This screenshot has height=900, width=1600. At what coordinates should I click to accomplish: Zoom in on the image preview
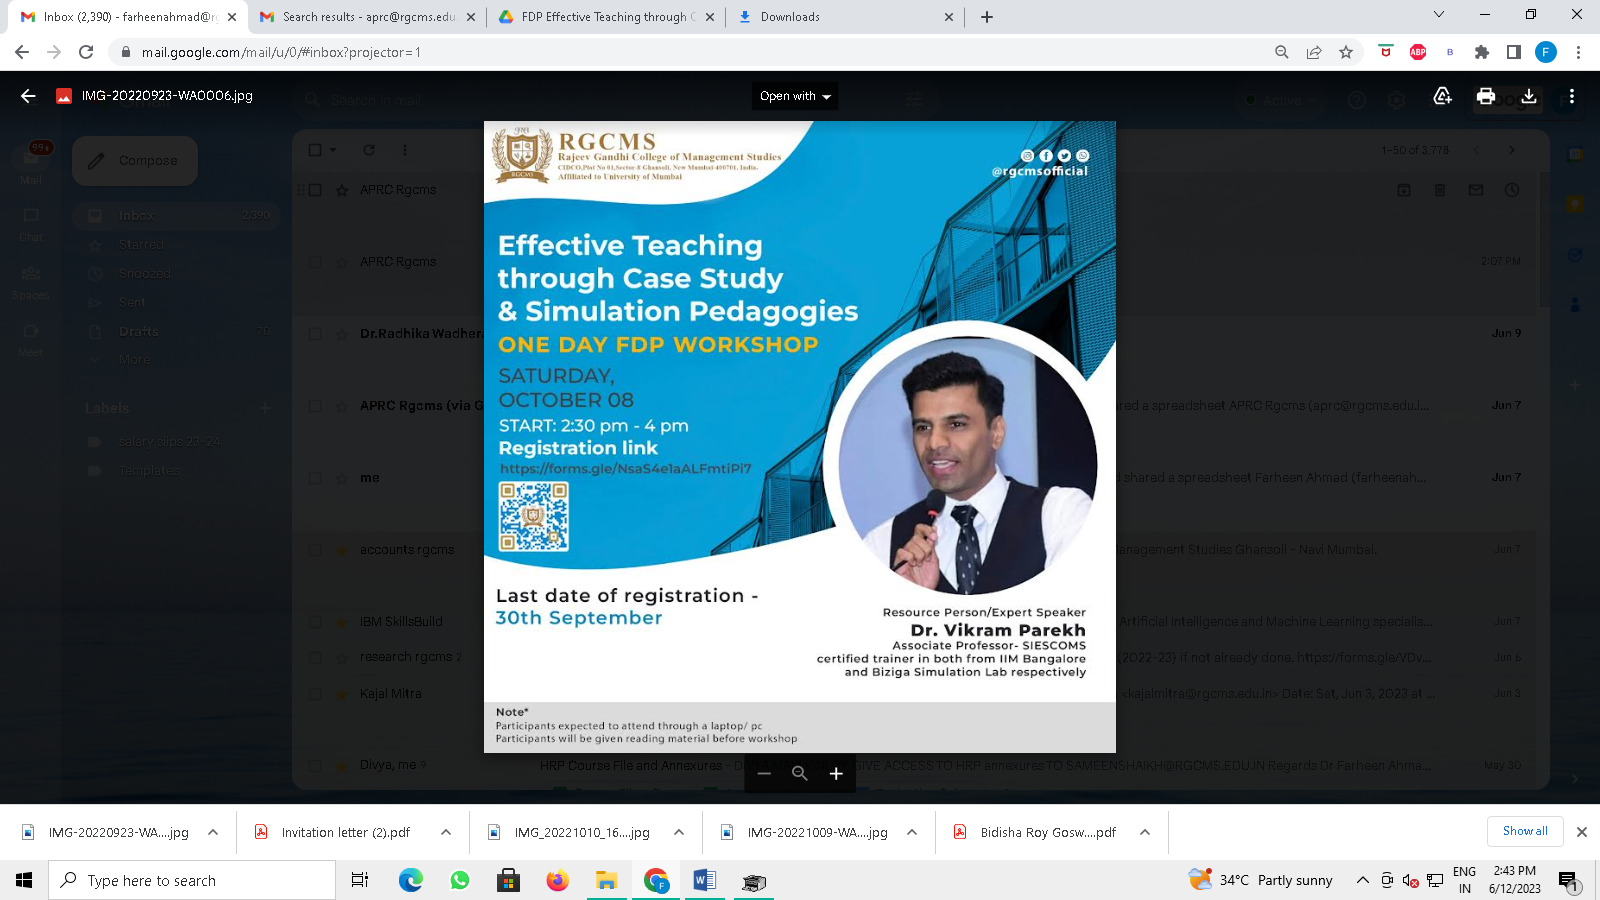tap(836, 774)
